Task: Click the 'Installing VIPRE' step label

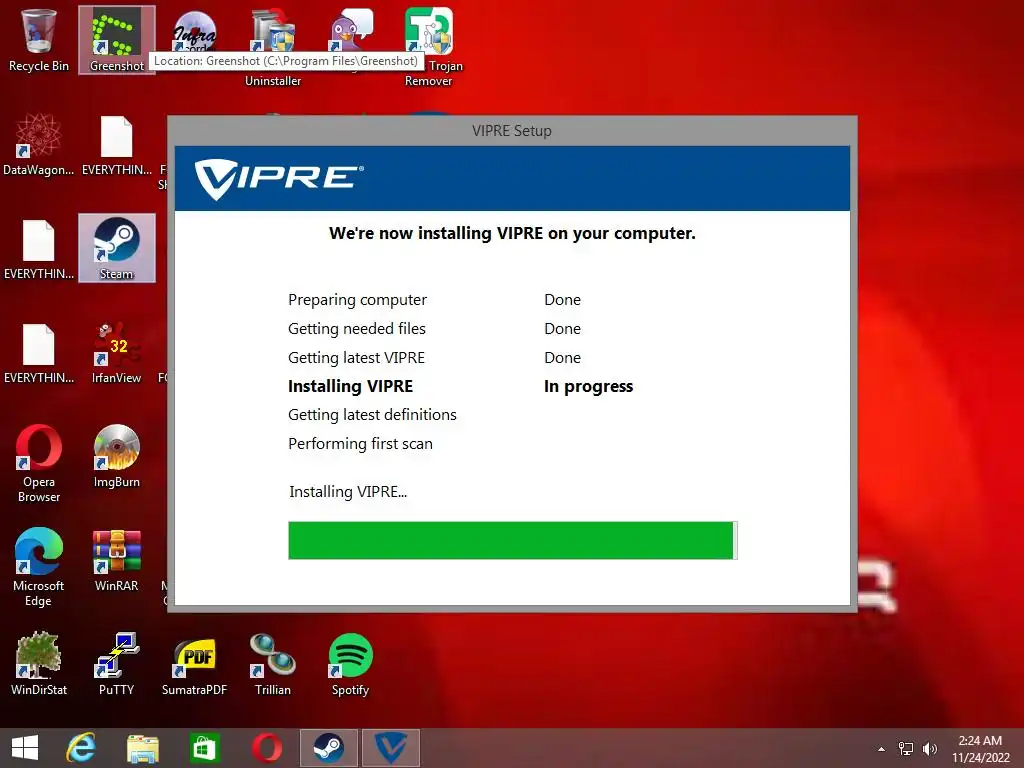Action: [x=351, y=386]
